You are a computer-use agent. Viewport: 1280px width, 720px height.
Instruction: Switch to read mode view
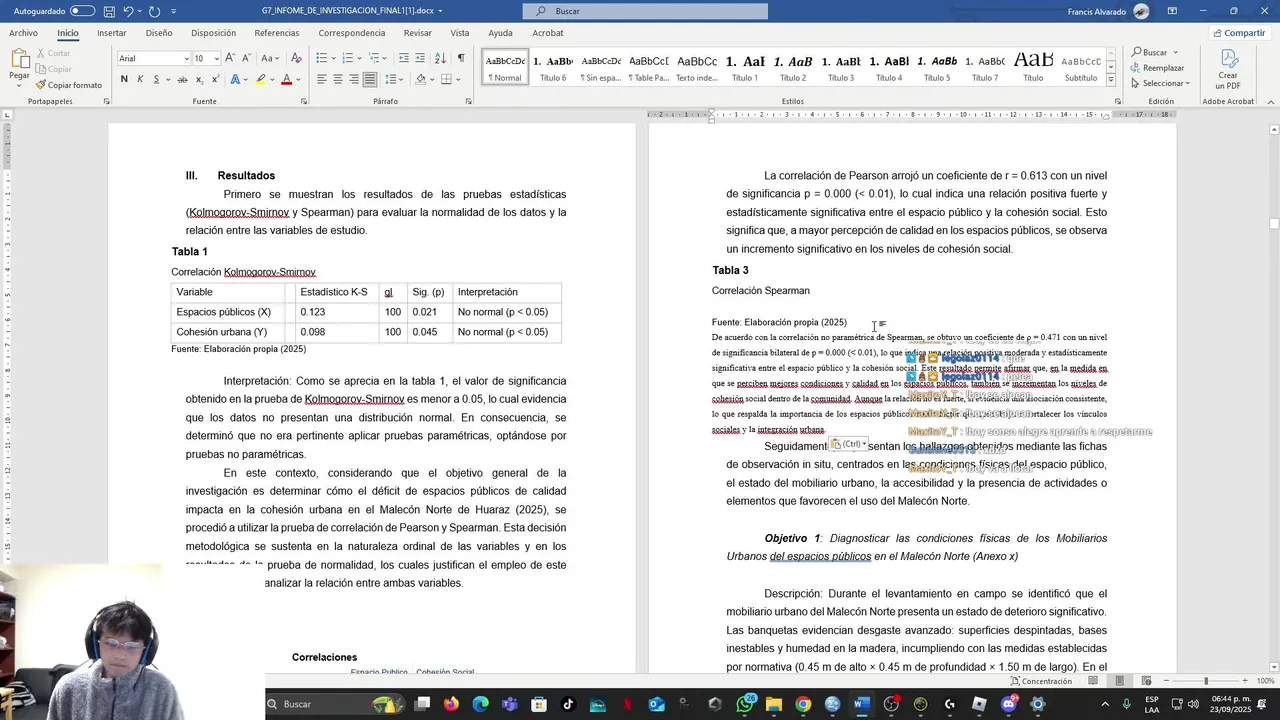(x=1093, y=681)
